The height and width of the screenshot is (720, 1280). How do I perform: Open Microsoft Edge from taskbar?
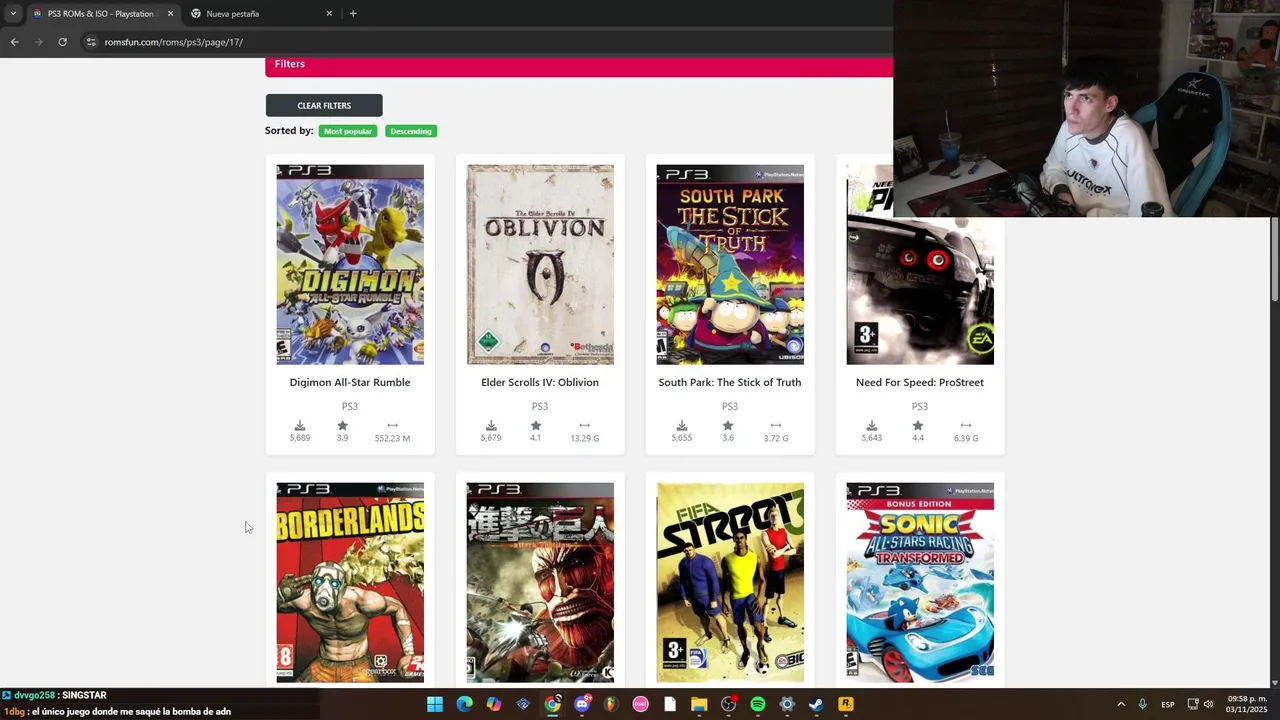tap(464, 704)
